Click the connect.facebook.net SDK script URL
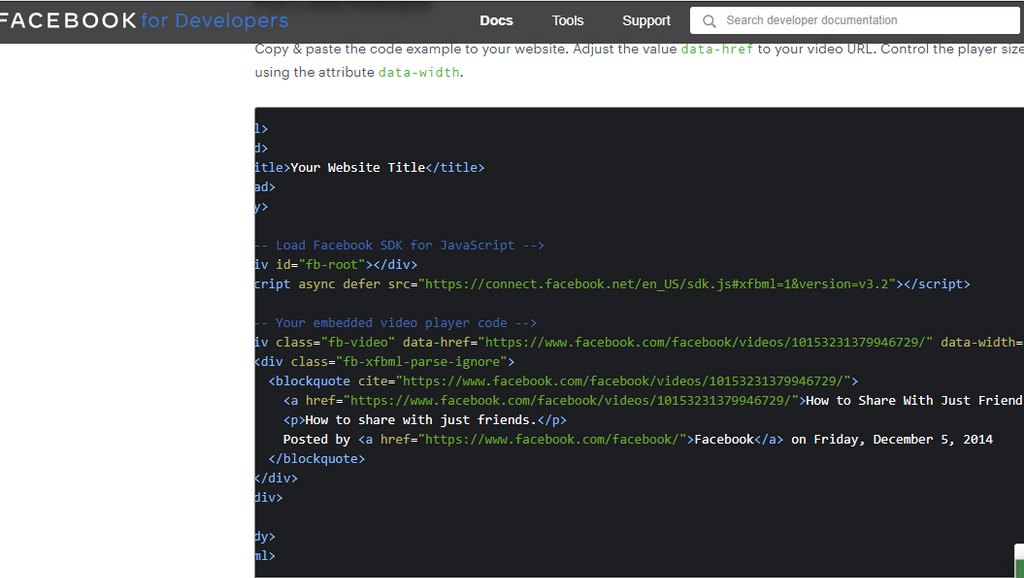1024x578 pixels. pos(657,284)
